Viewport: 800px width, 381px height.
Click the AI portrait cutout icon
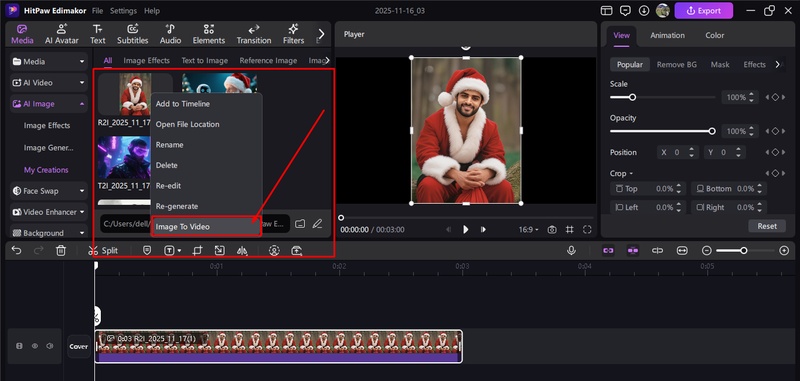(x=274, y=250)
